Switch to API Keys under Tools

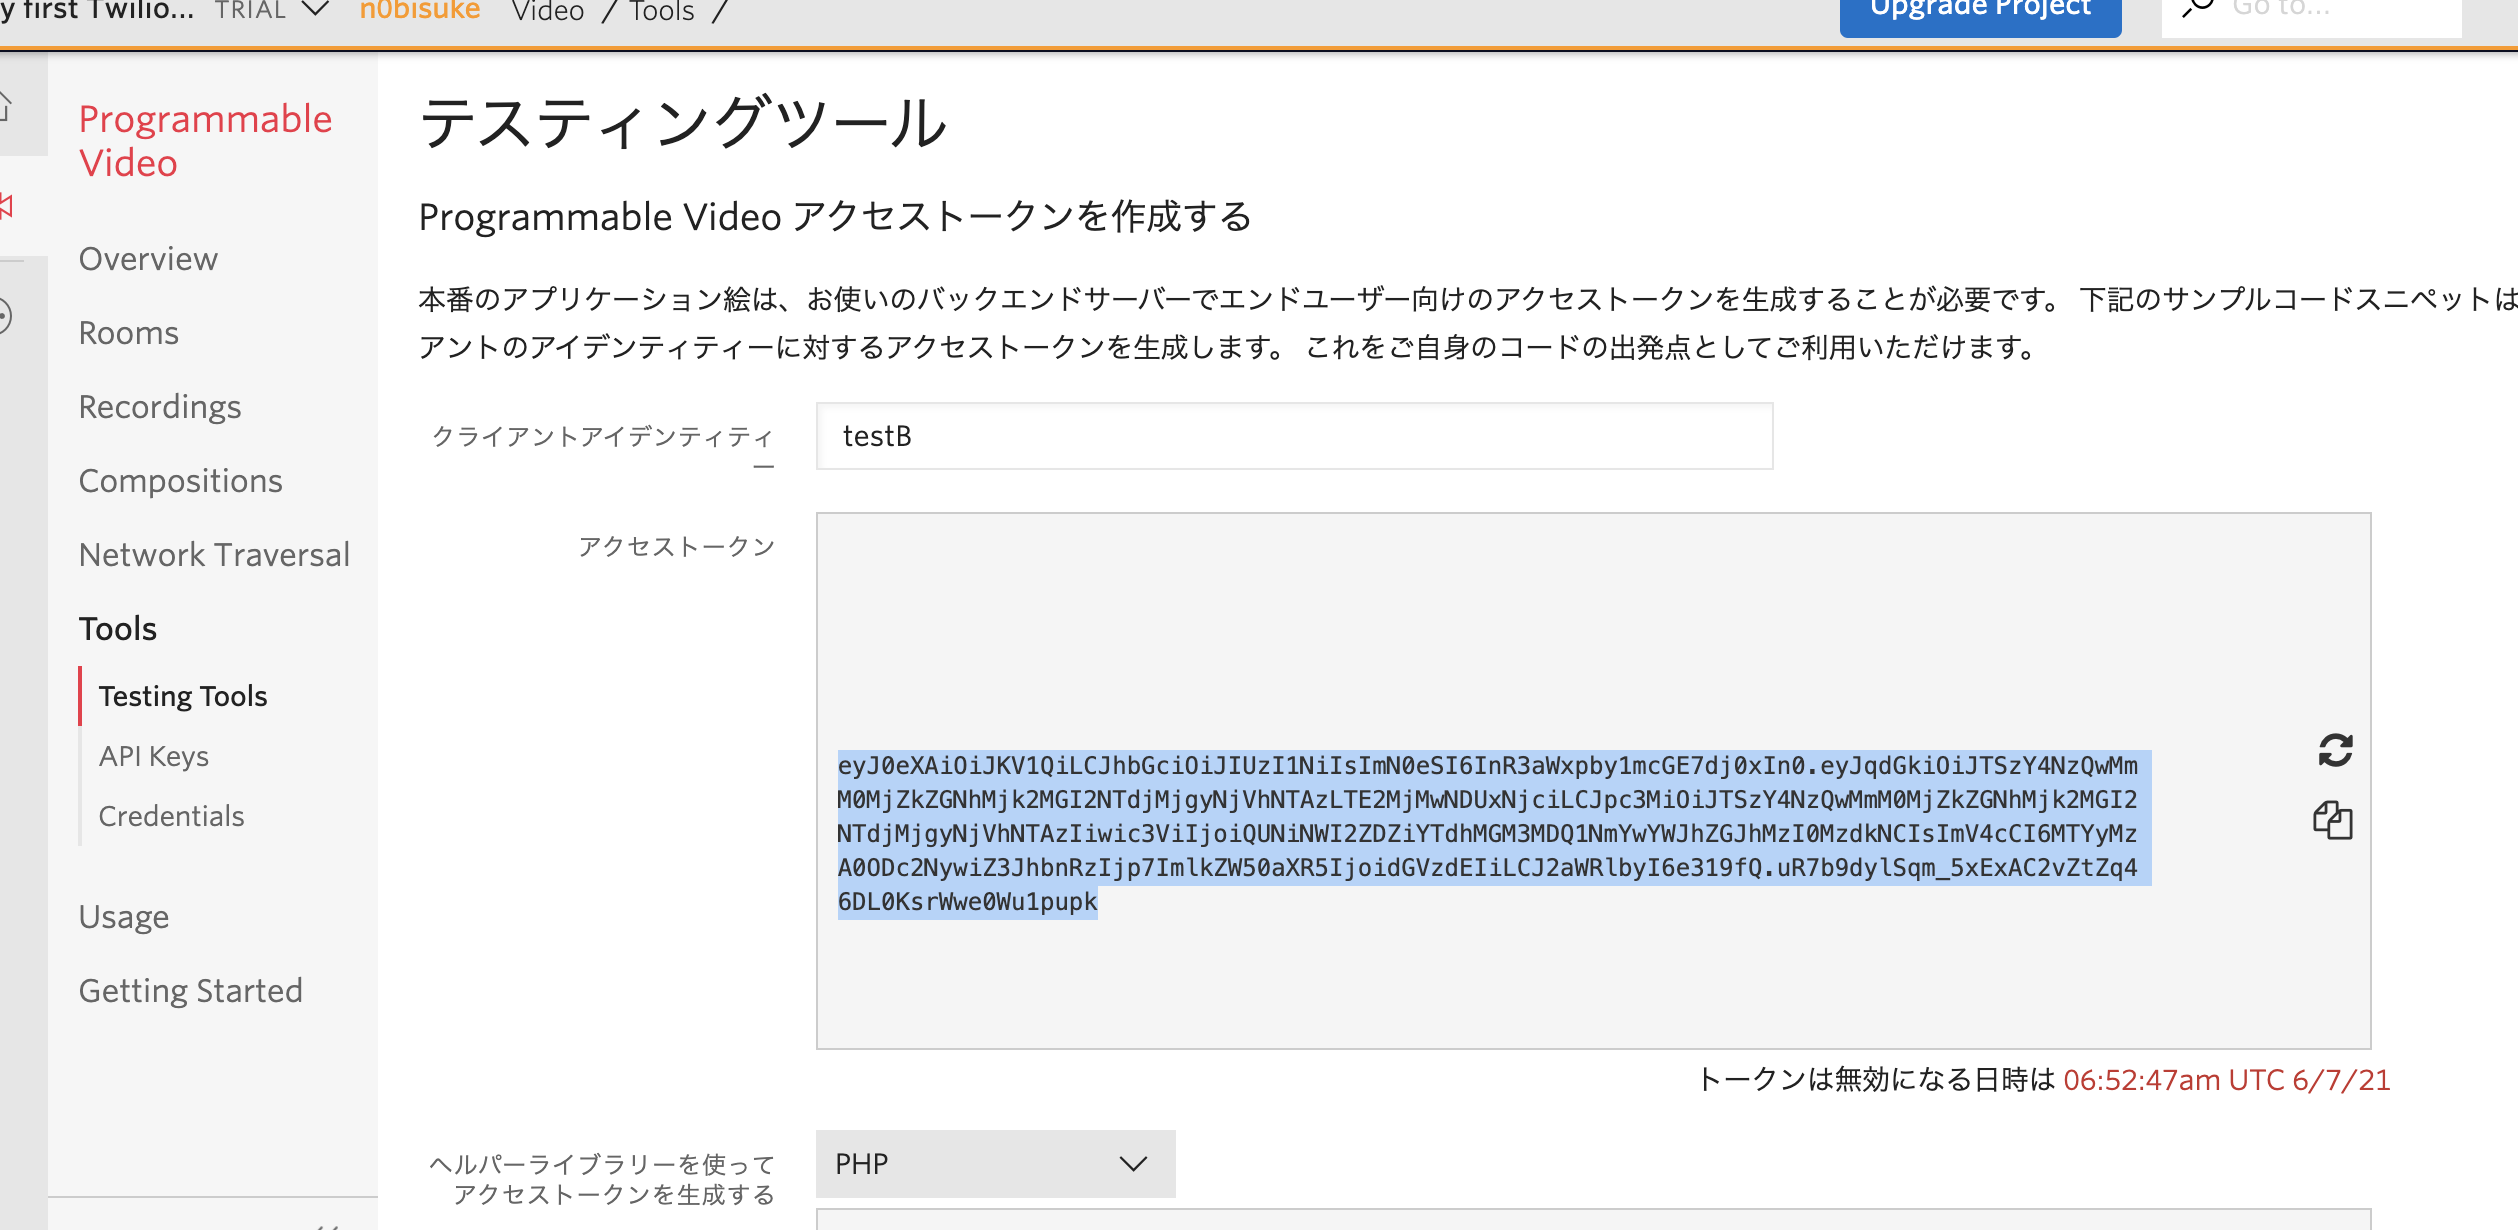click(x=153, y=756)
